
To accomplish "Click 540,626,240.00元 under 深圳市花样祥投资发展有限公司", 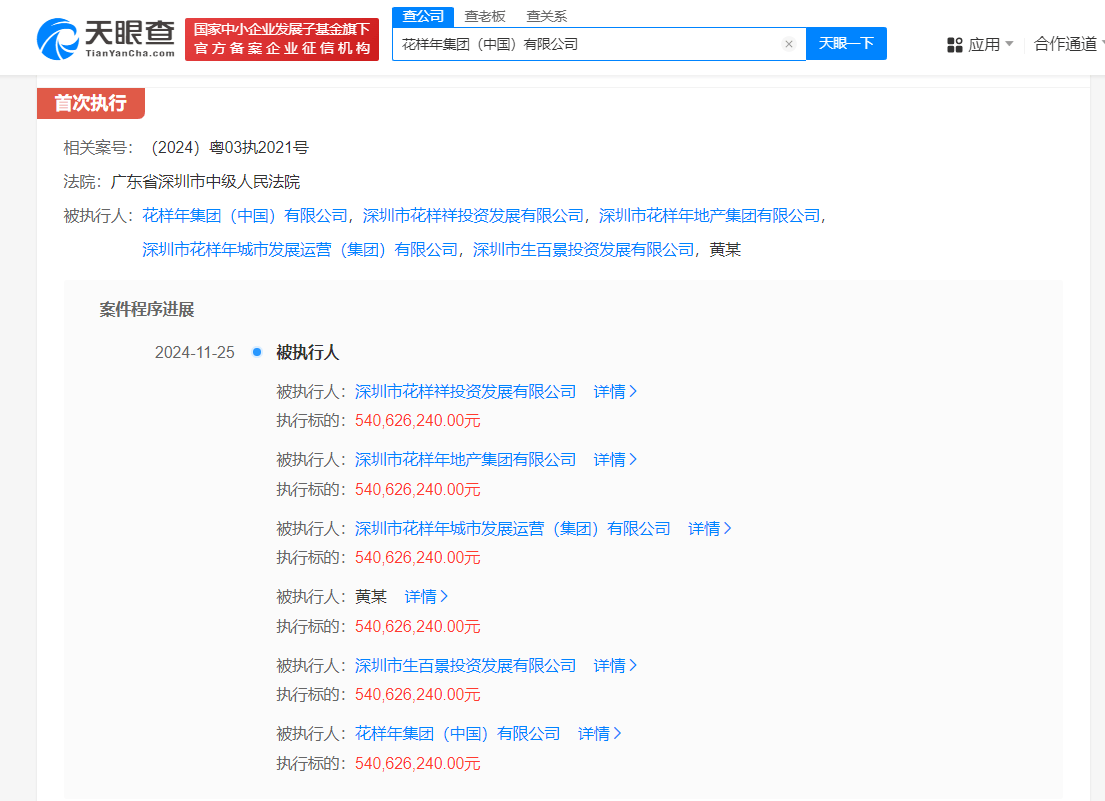I will pyautogui.click(x=417, y=421).
